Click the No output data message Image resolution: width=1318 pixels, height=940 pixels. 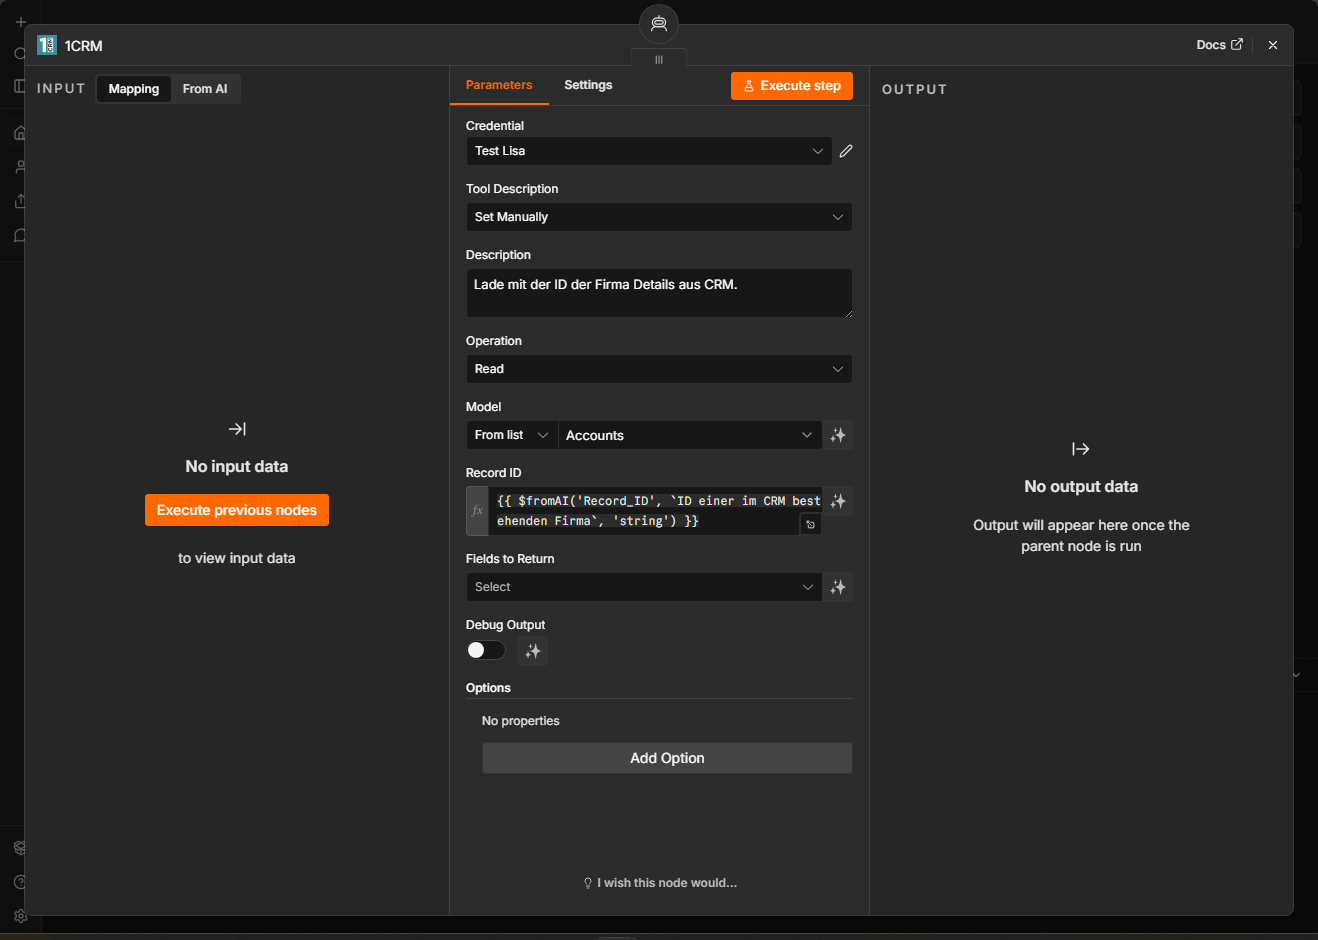[x=1081, y=487]
